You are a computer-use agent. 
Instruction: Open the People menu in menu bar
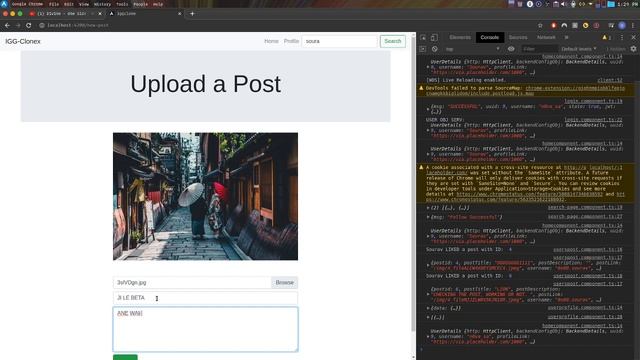[x=140, y=4]
